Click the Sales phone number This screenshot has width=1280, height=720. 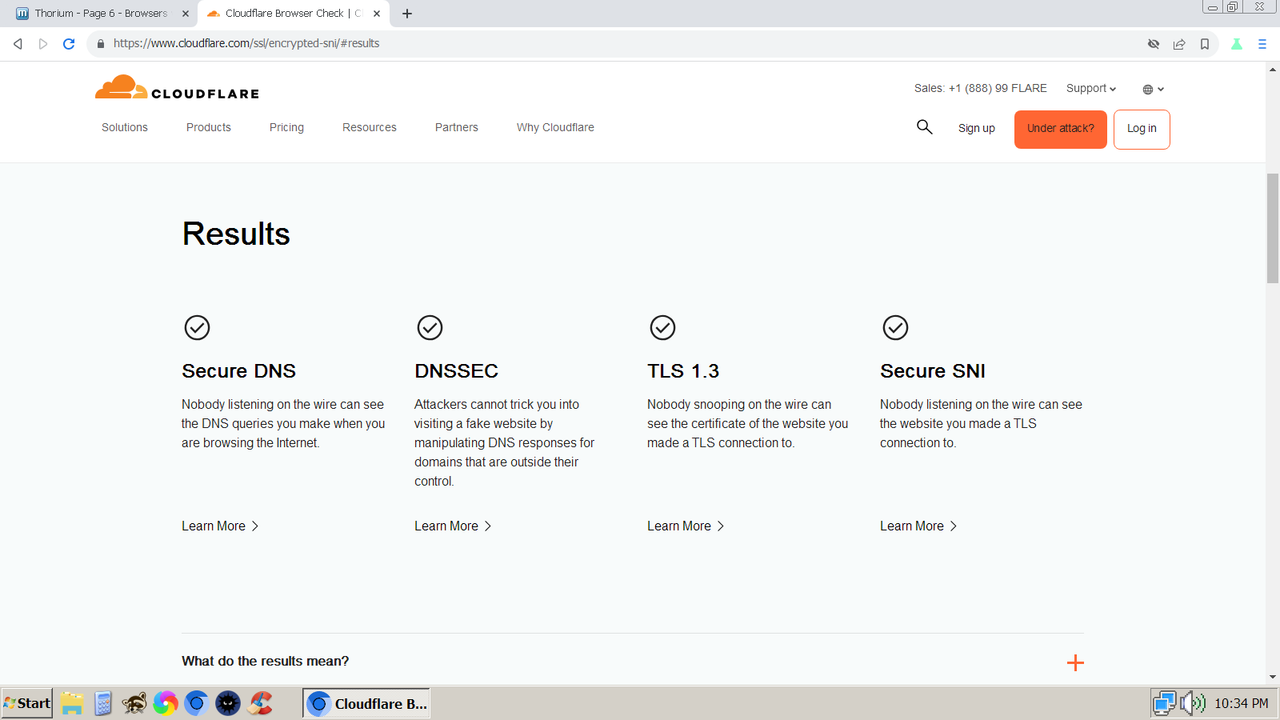click(981, 88)
